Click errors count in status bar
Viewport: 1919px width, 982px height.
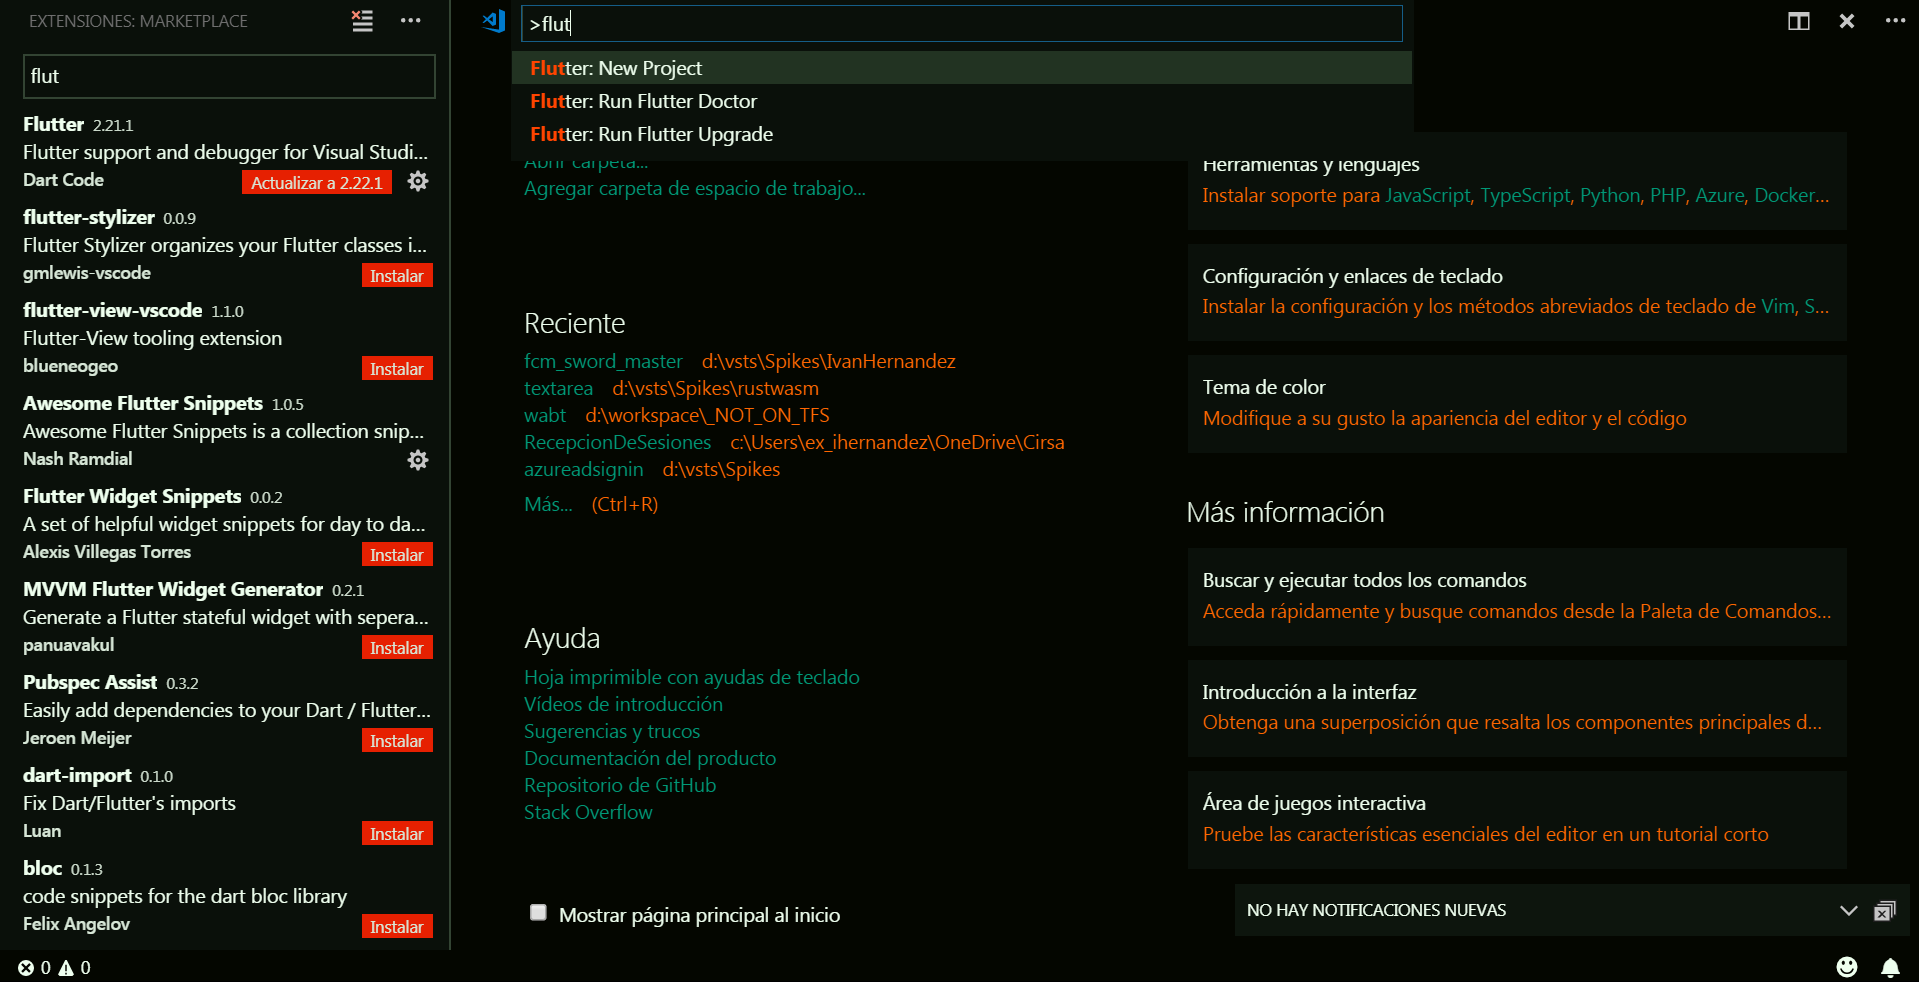34,968
